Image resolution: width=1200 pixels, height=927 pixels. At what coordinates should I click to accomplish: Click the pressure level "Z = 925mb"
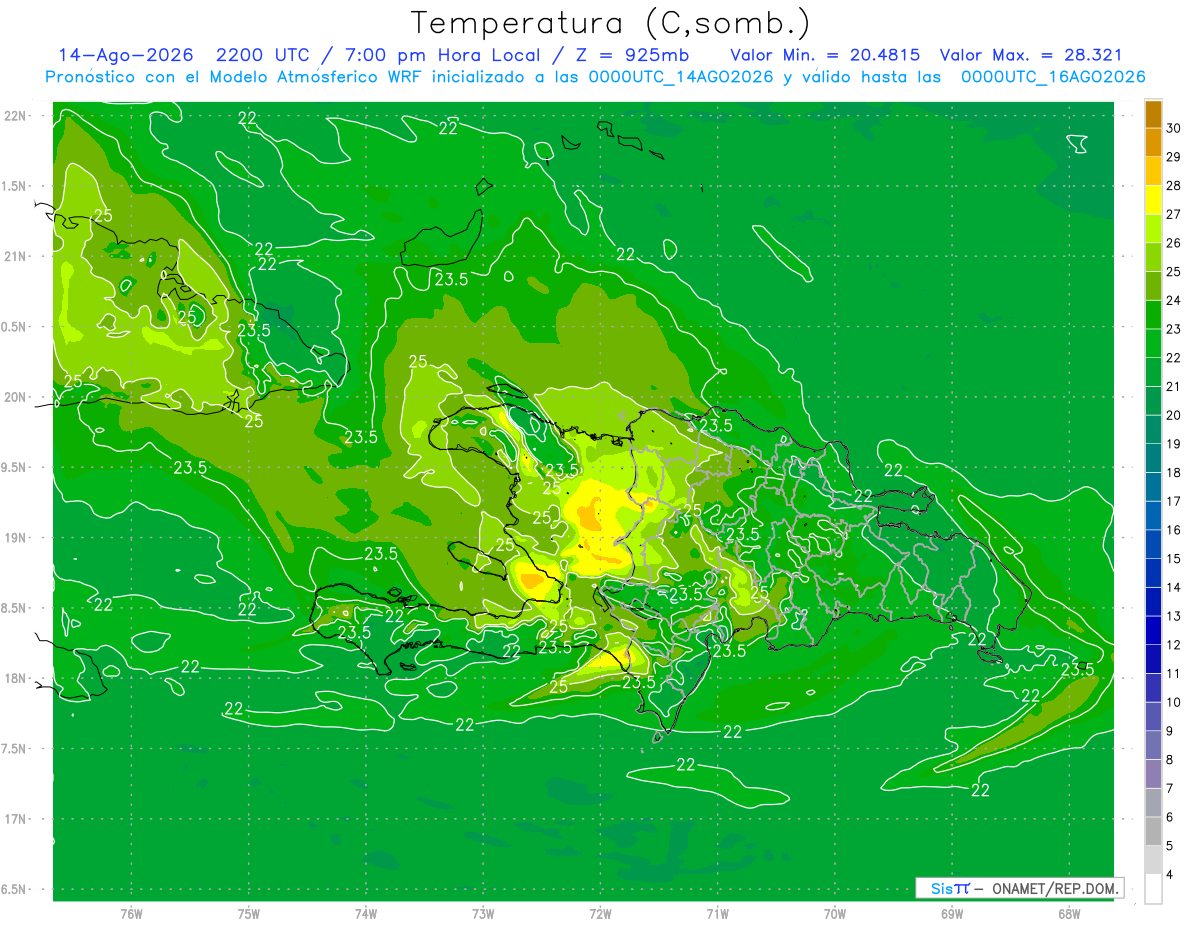tap(630, 55)
